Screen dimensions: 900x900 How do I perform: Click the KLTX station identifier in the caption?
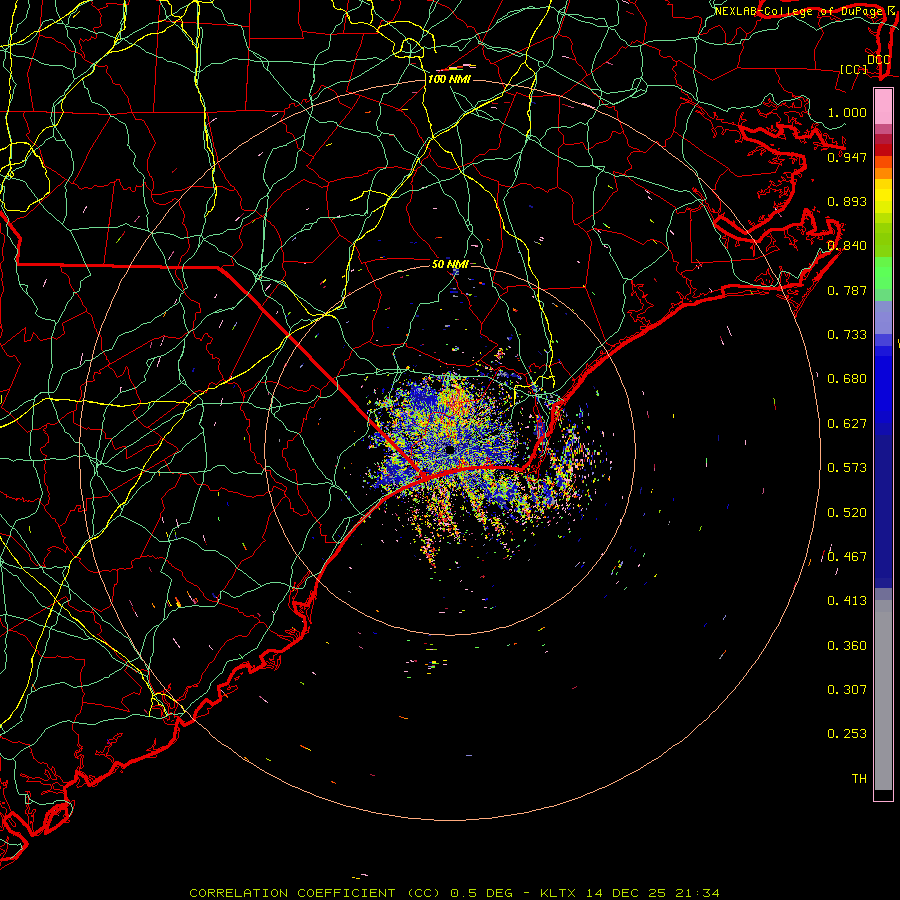(560, 893)
